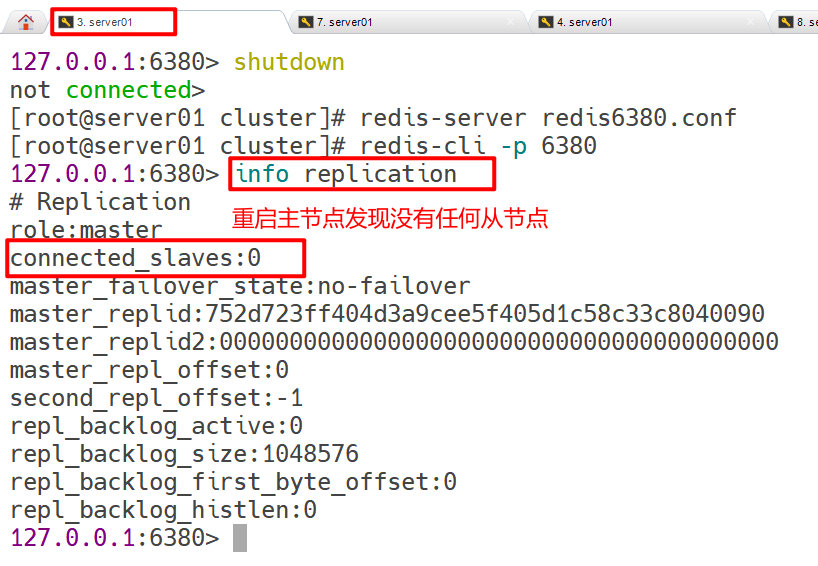Click the 'shutdown' command text
818x566 pixels.
coord(289,62)
